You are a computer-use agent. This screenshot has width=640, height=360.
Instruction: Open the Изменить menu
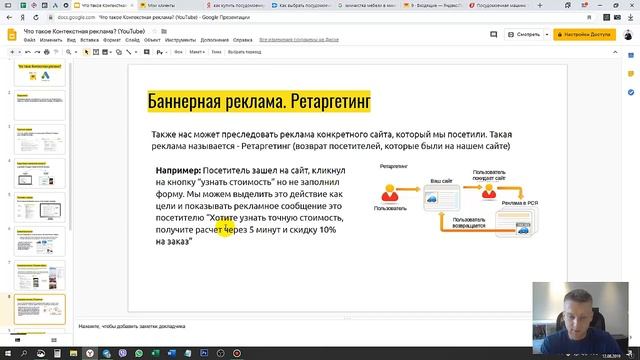coord(51,40)
